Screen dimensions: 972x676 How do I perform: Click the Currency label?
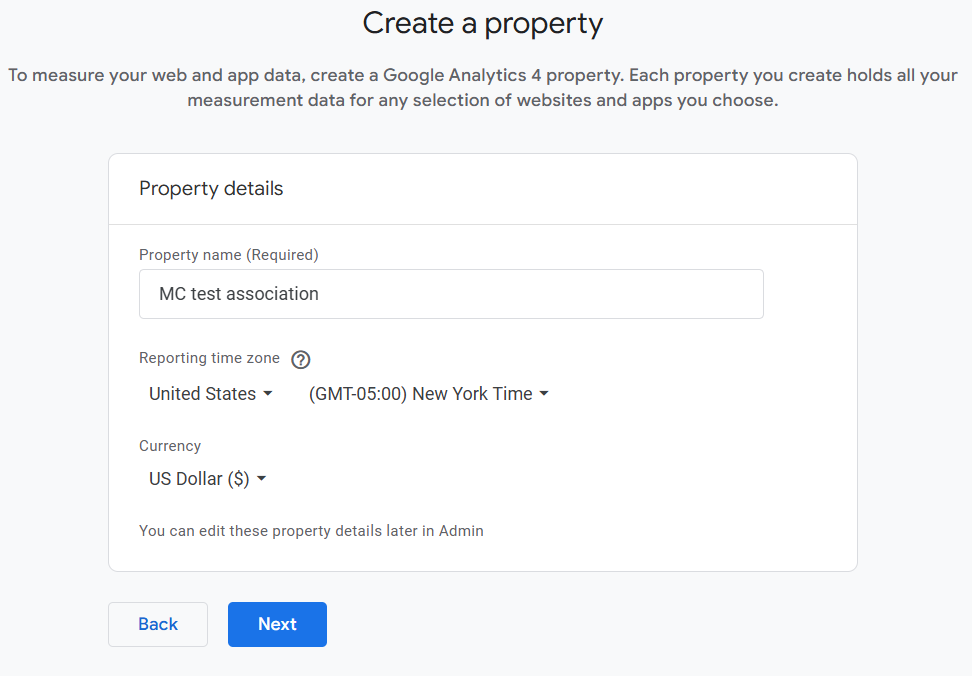[170, 446]
